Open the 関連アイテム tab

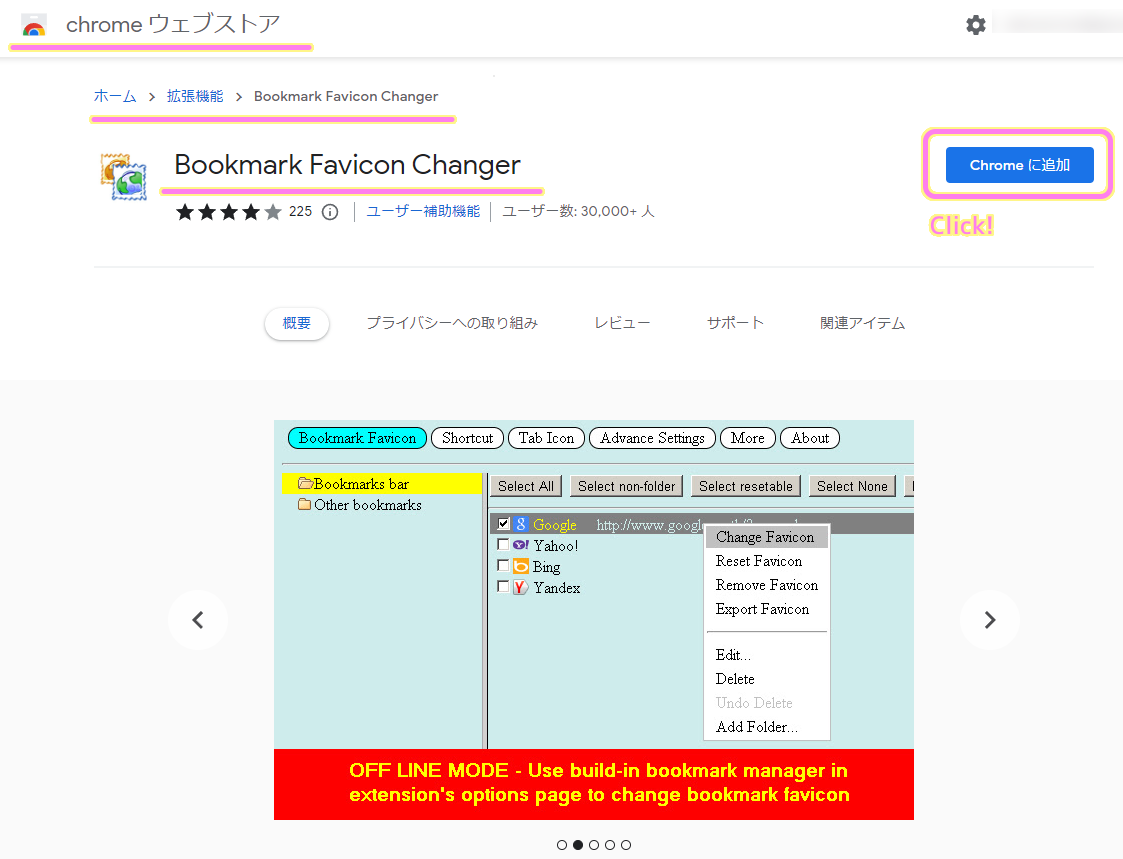pos(862,323)
